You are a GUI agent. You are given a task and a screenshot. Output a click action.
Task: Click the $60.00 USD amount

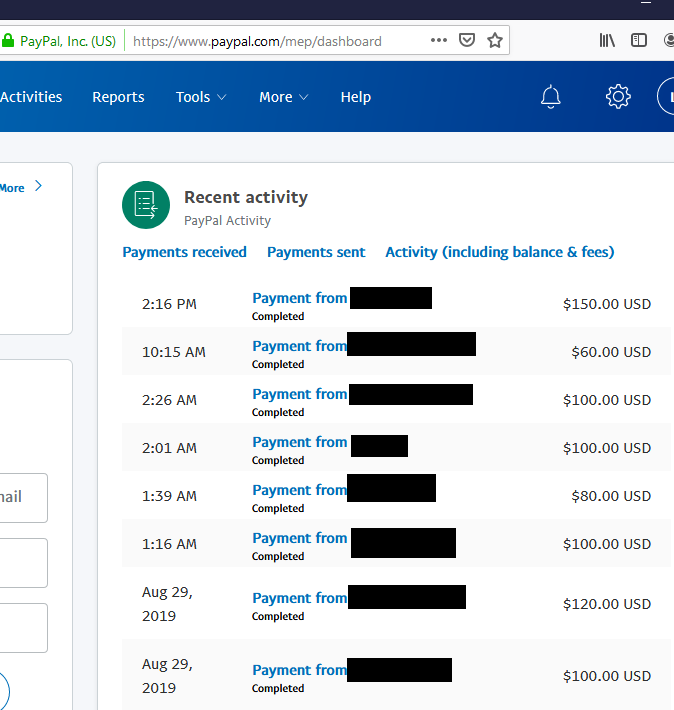611,352
